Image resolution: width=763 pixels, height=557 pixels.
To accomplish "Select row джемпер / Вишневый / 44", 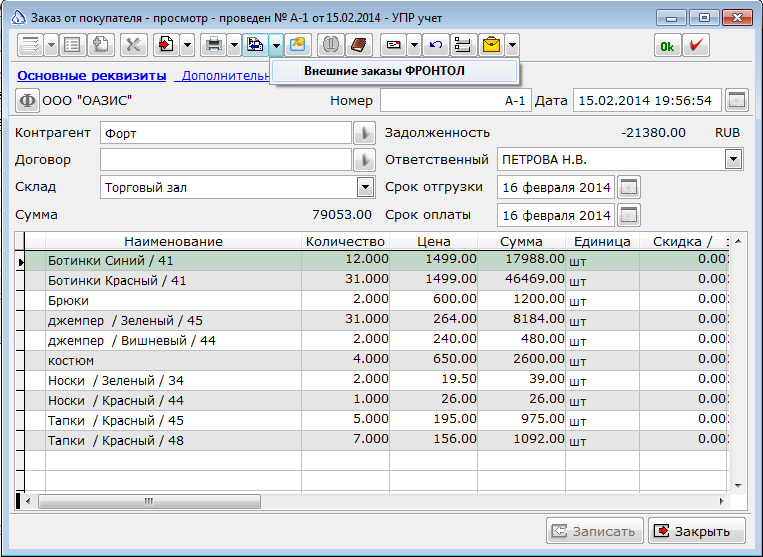I will click(377, 341).
